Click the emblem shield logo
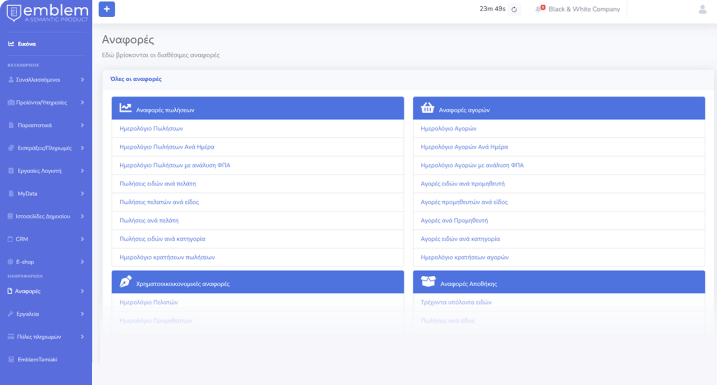717x385 pixels. 14,12
